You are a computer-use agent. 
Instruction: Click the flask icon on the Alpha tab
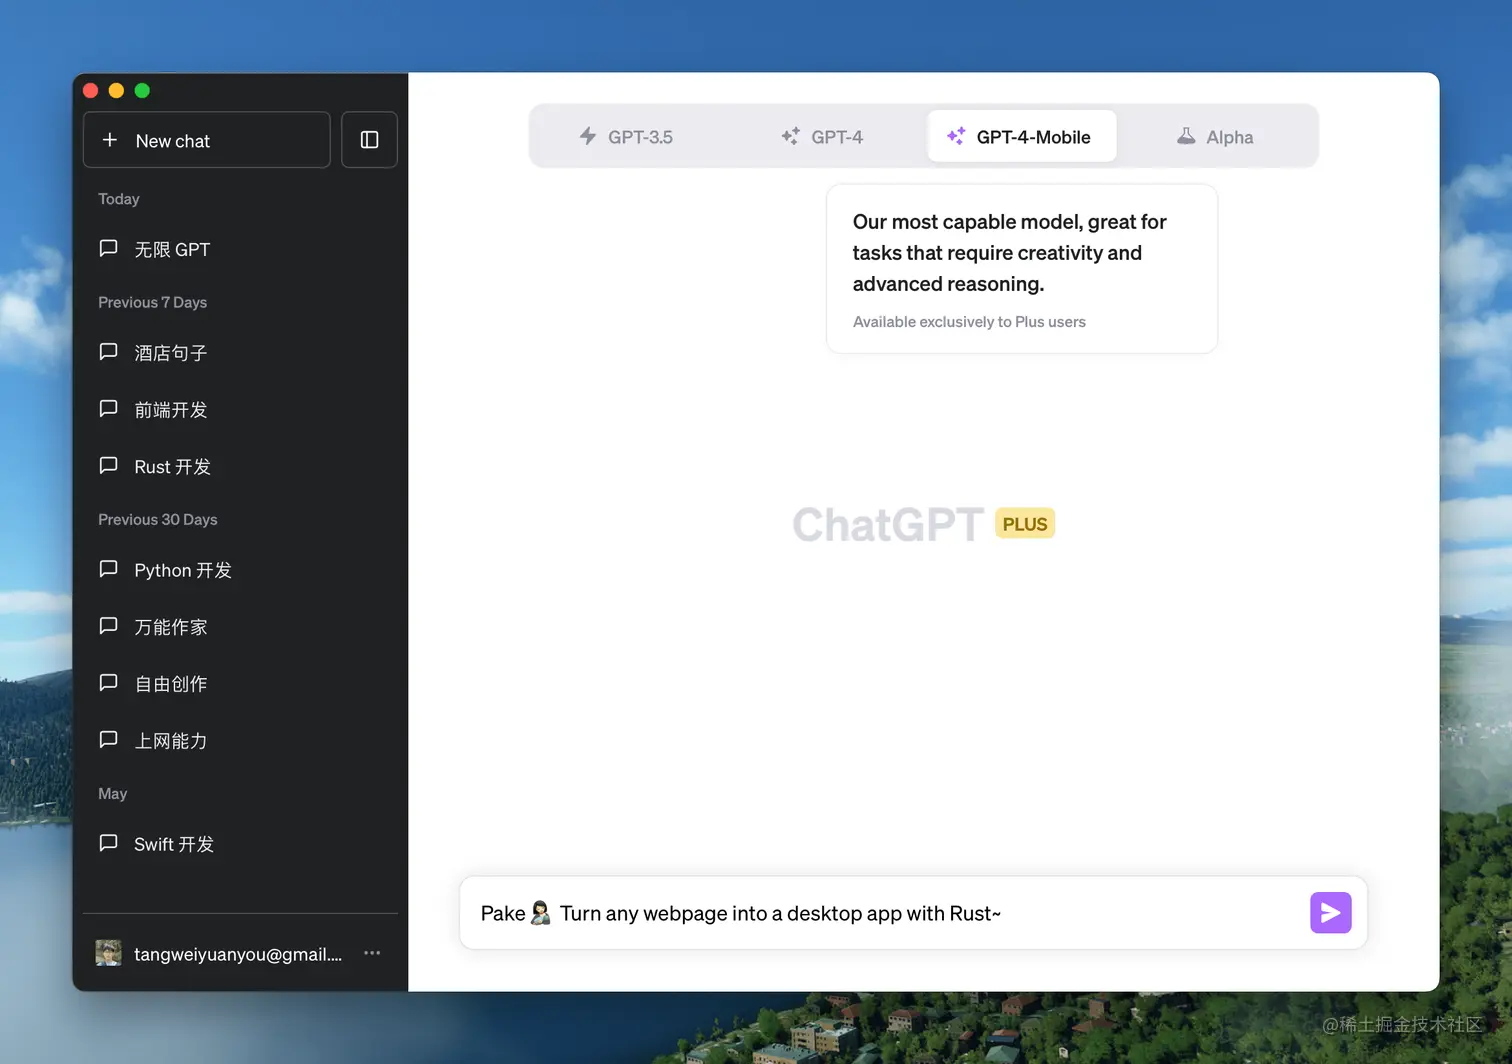coord(1186,136)
